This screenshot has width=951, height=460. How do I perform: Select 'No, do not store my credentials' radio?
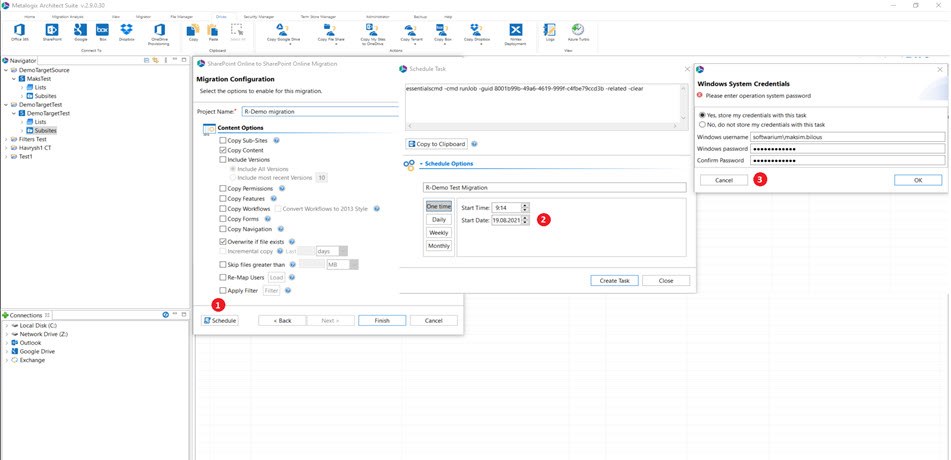702,124
